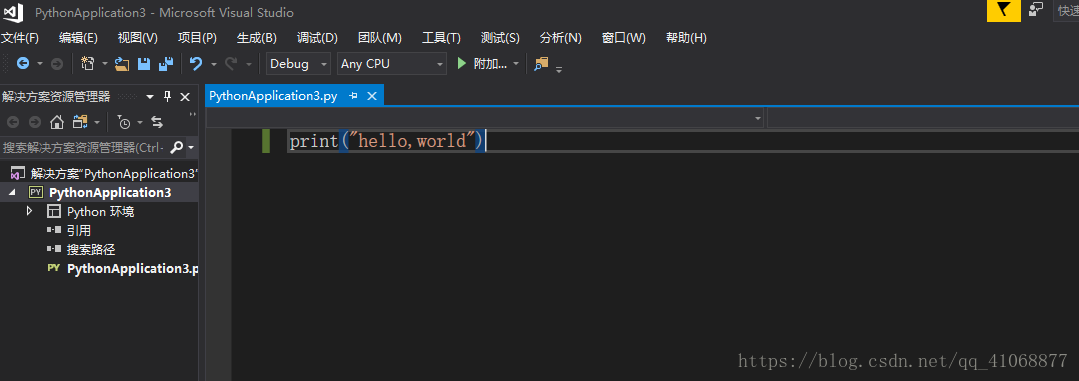Select the 引用 references node

78,230
